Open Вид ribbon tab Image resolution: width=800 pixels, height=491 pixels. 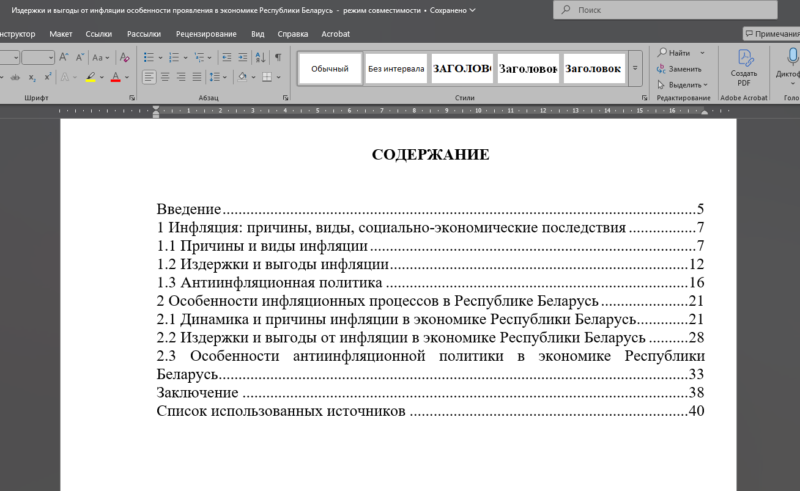(258, 34)
